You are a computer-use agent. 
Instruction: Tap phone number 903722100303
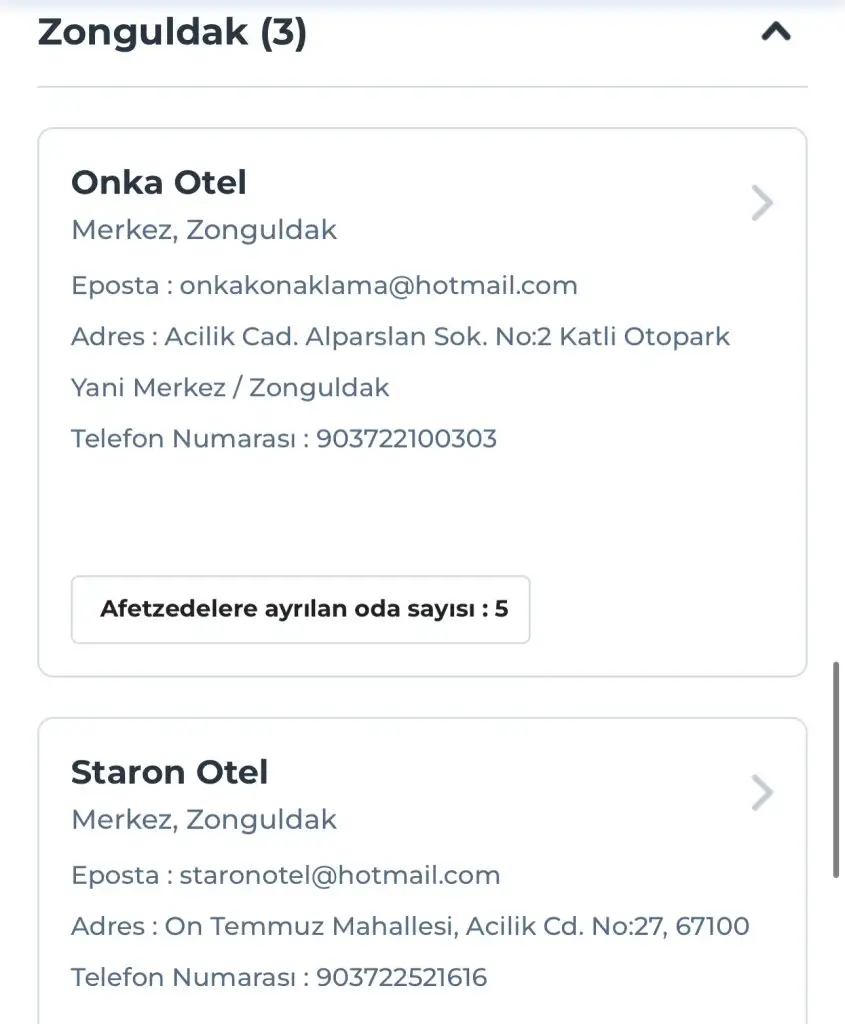click(x=406, y=439)
